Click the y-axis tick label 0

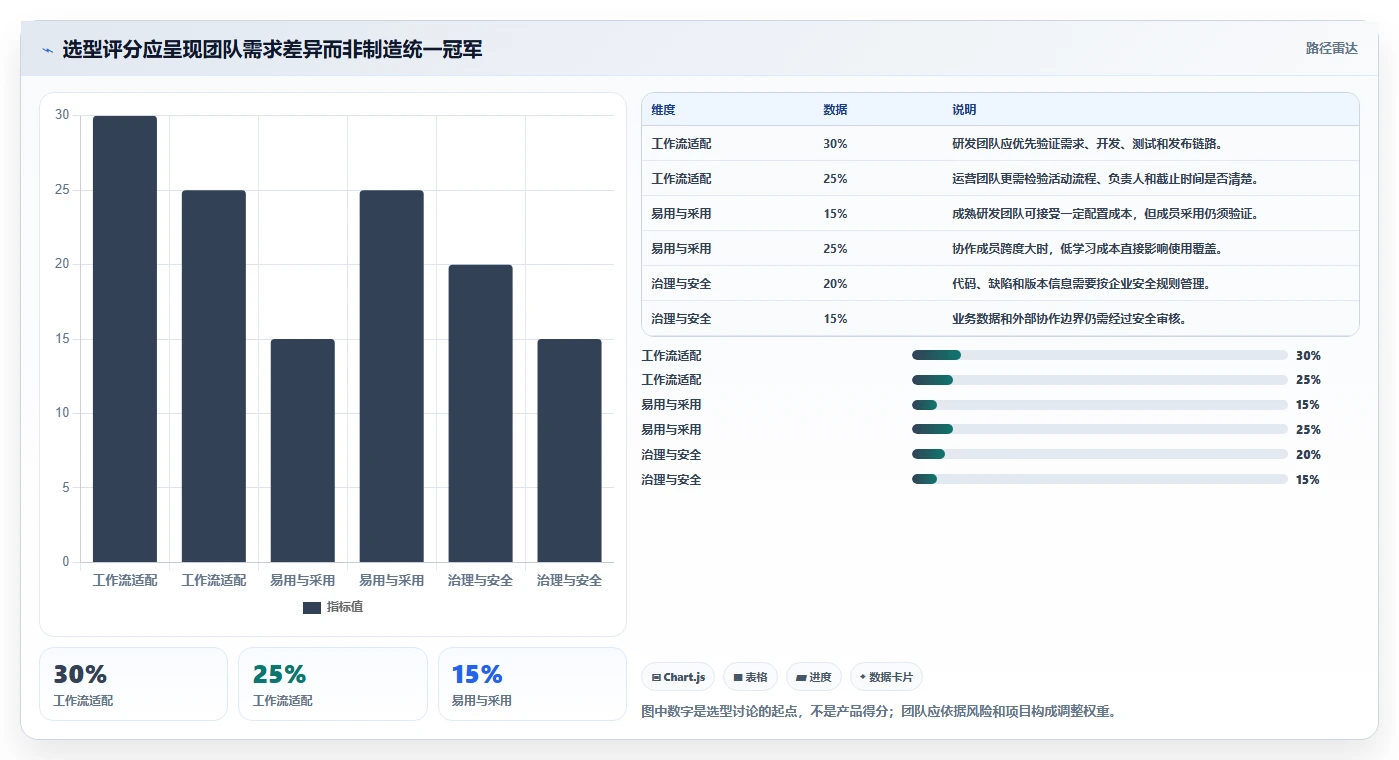tap(66, 562)
